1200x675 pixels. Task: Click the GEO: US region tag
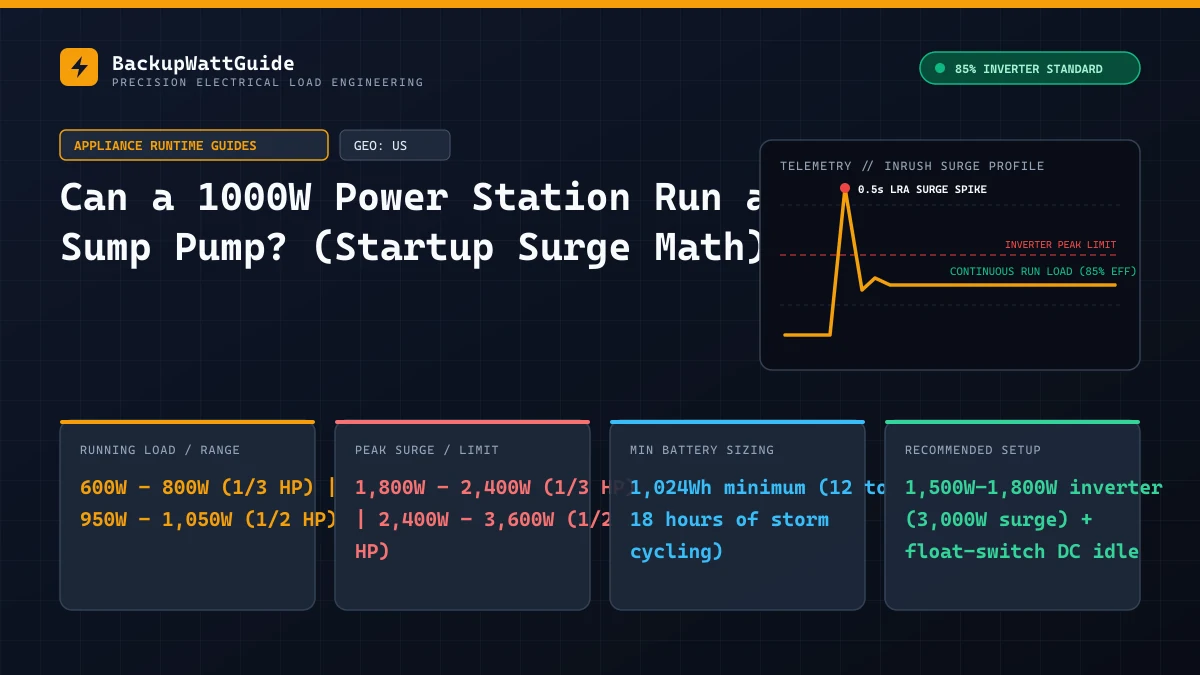coord(395,145)
